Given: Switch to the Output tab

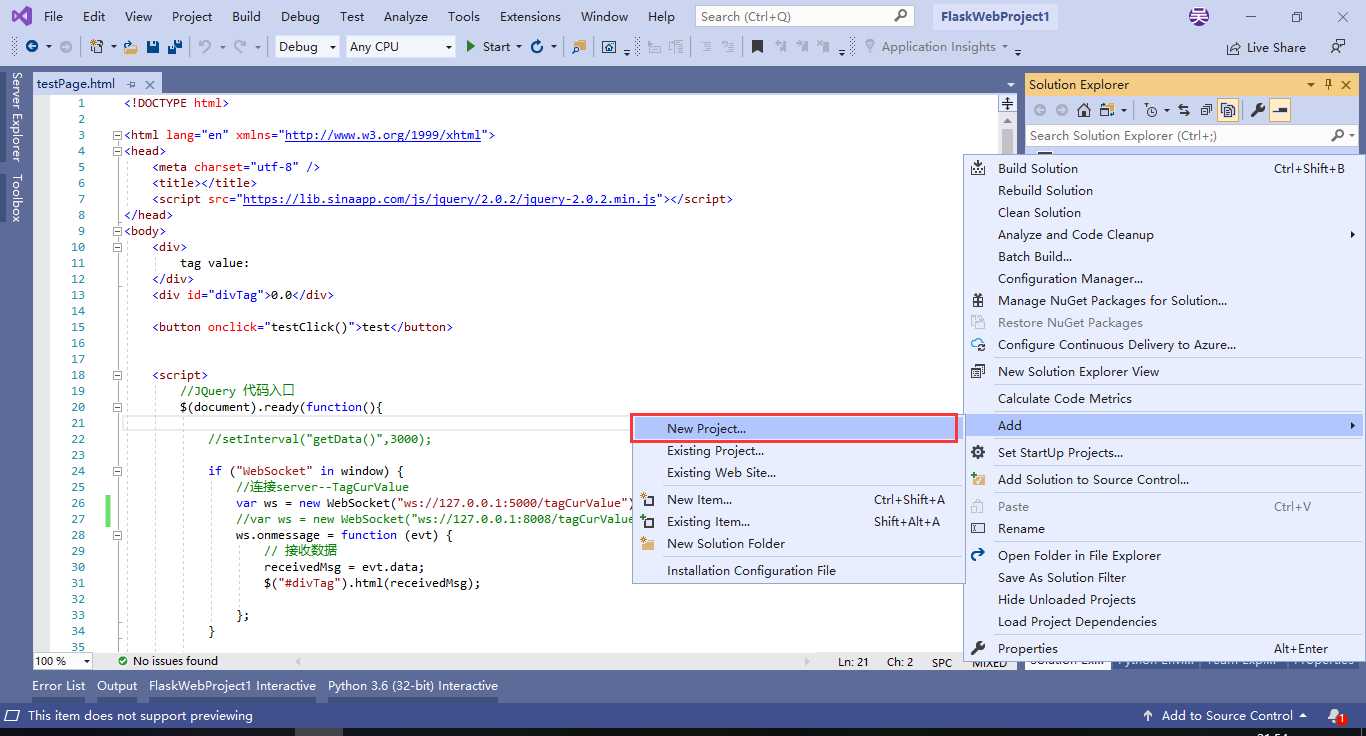Looking at the screenshot, I should [x=117, y=686].
